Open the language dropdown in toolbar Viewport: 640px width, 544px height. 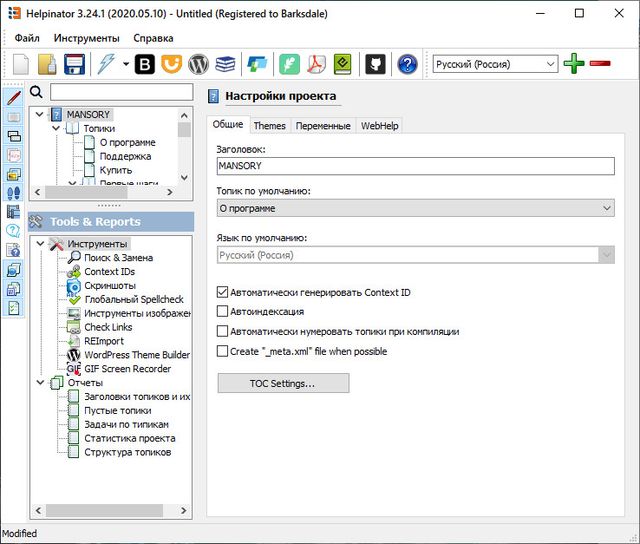point(550,64)
